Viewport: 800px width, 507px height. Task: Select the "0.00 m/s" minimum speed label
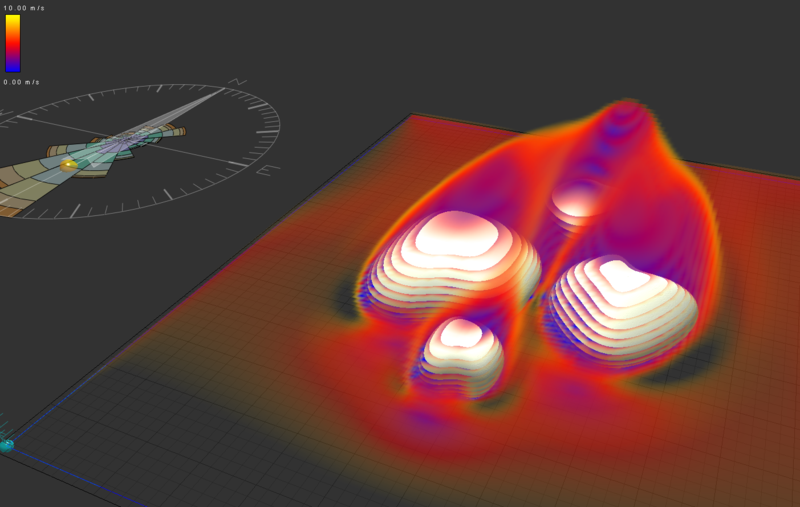coord(21,82)
